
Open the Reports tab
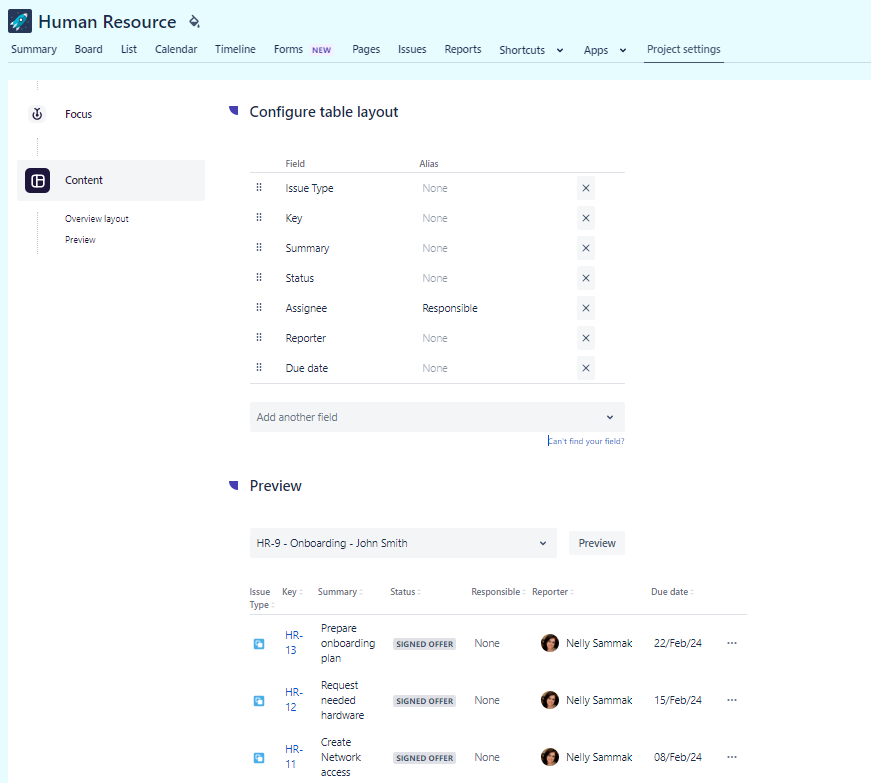coord(463,49)
